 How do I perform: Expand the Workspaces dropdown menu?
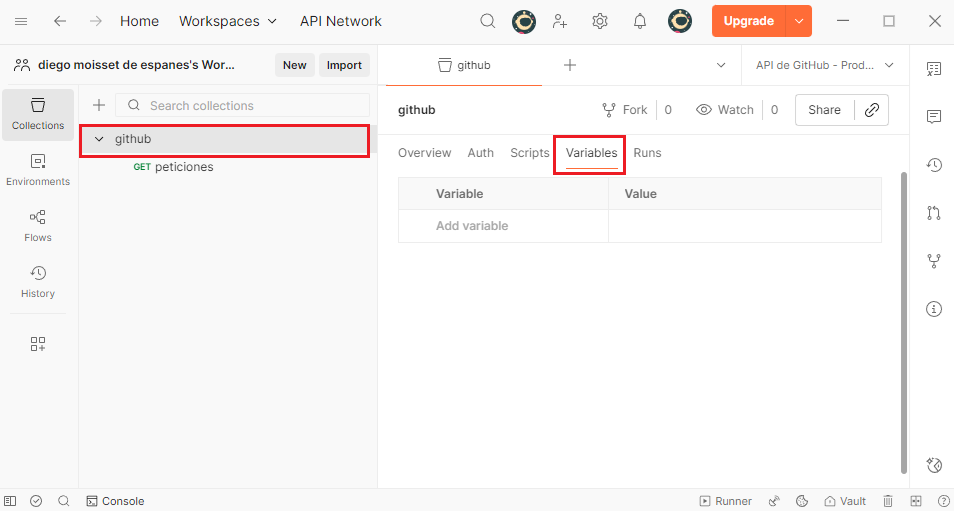(x=228, y=21)
